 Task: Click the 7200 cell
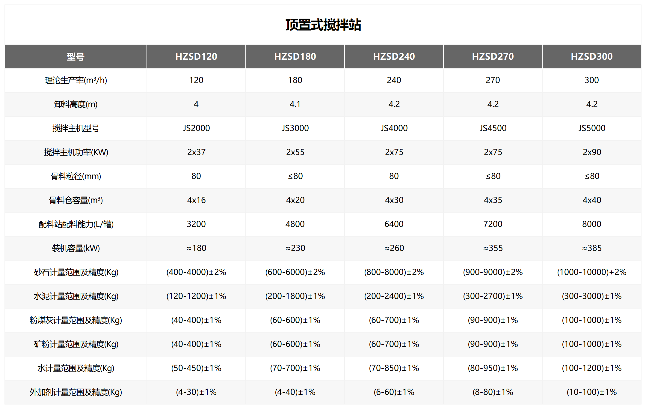tap(493, 223)
